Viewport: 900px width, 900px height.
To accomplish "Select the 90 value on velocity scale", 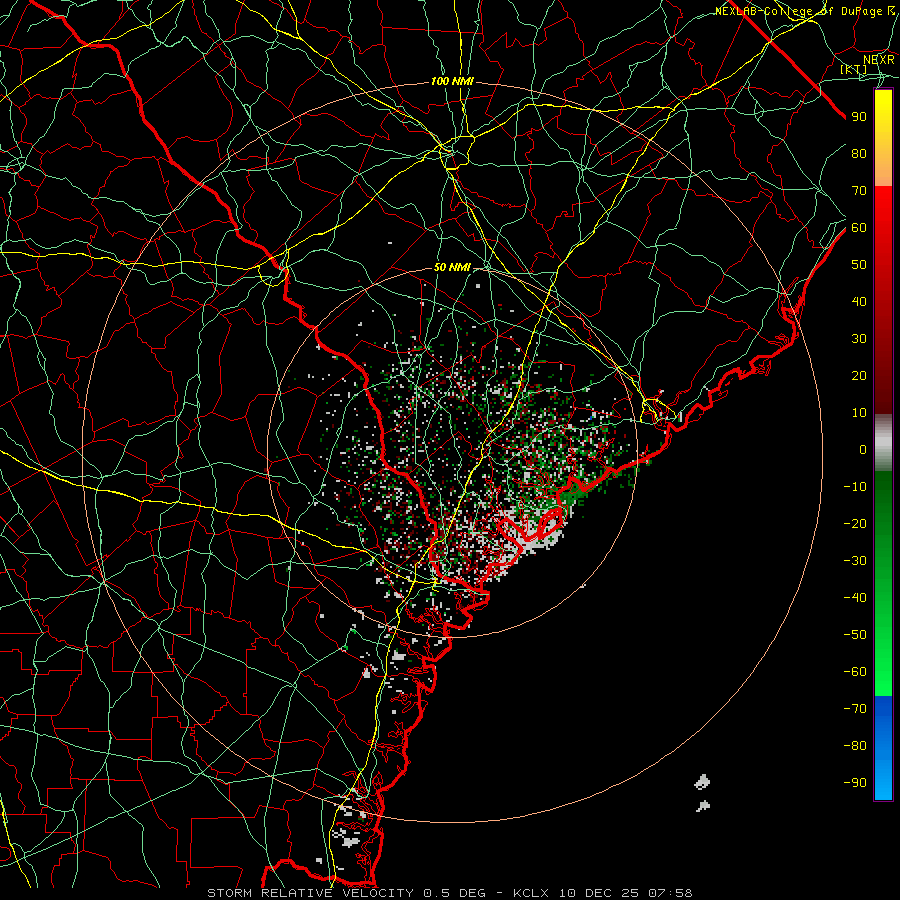I will tap(859, 117).
